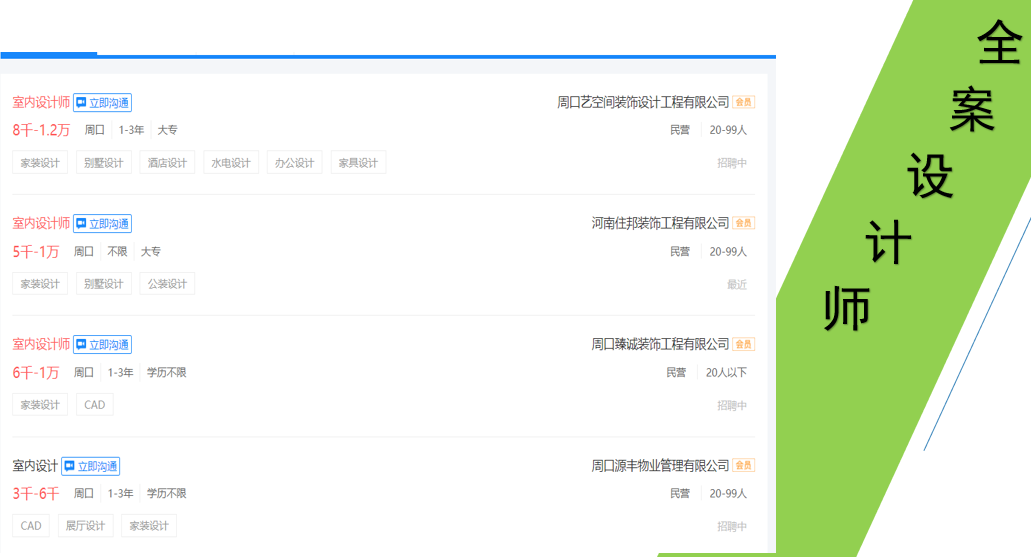Select the 展厅设计 tag
Screen dimensions: 1031x557
tap(85, 526)
